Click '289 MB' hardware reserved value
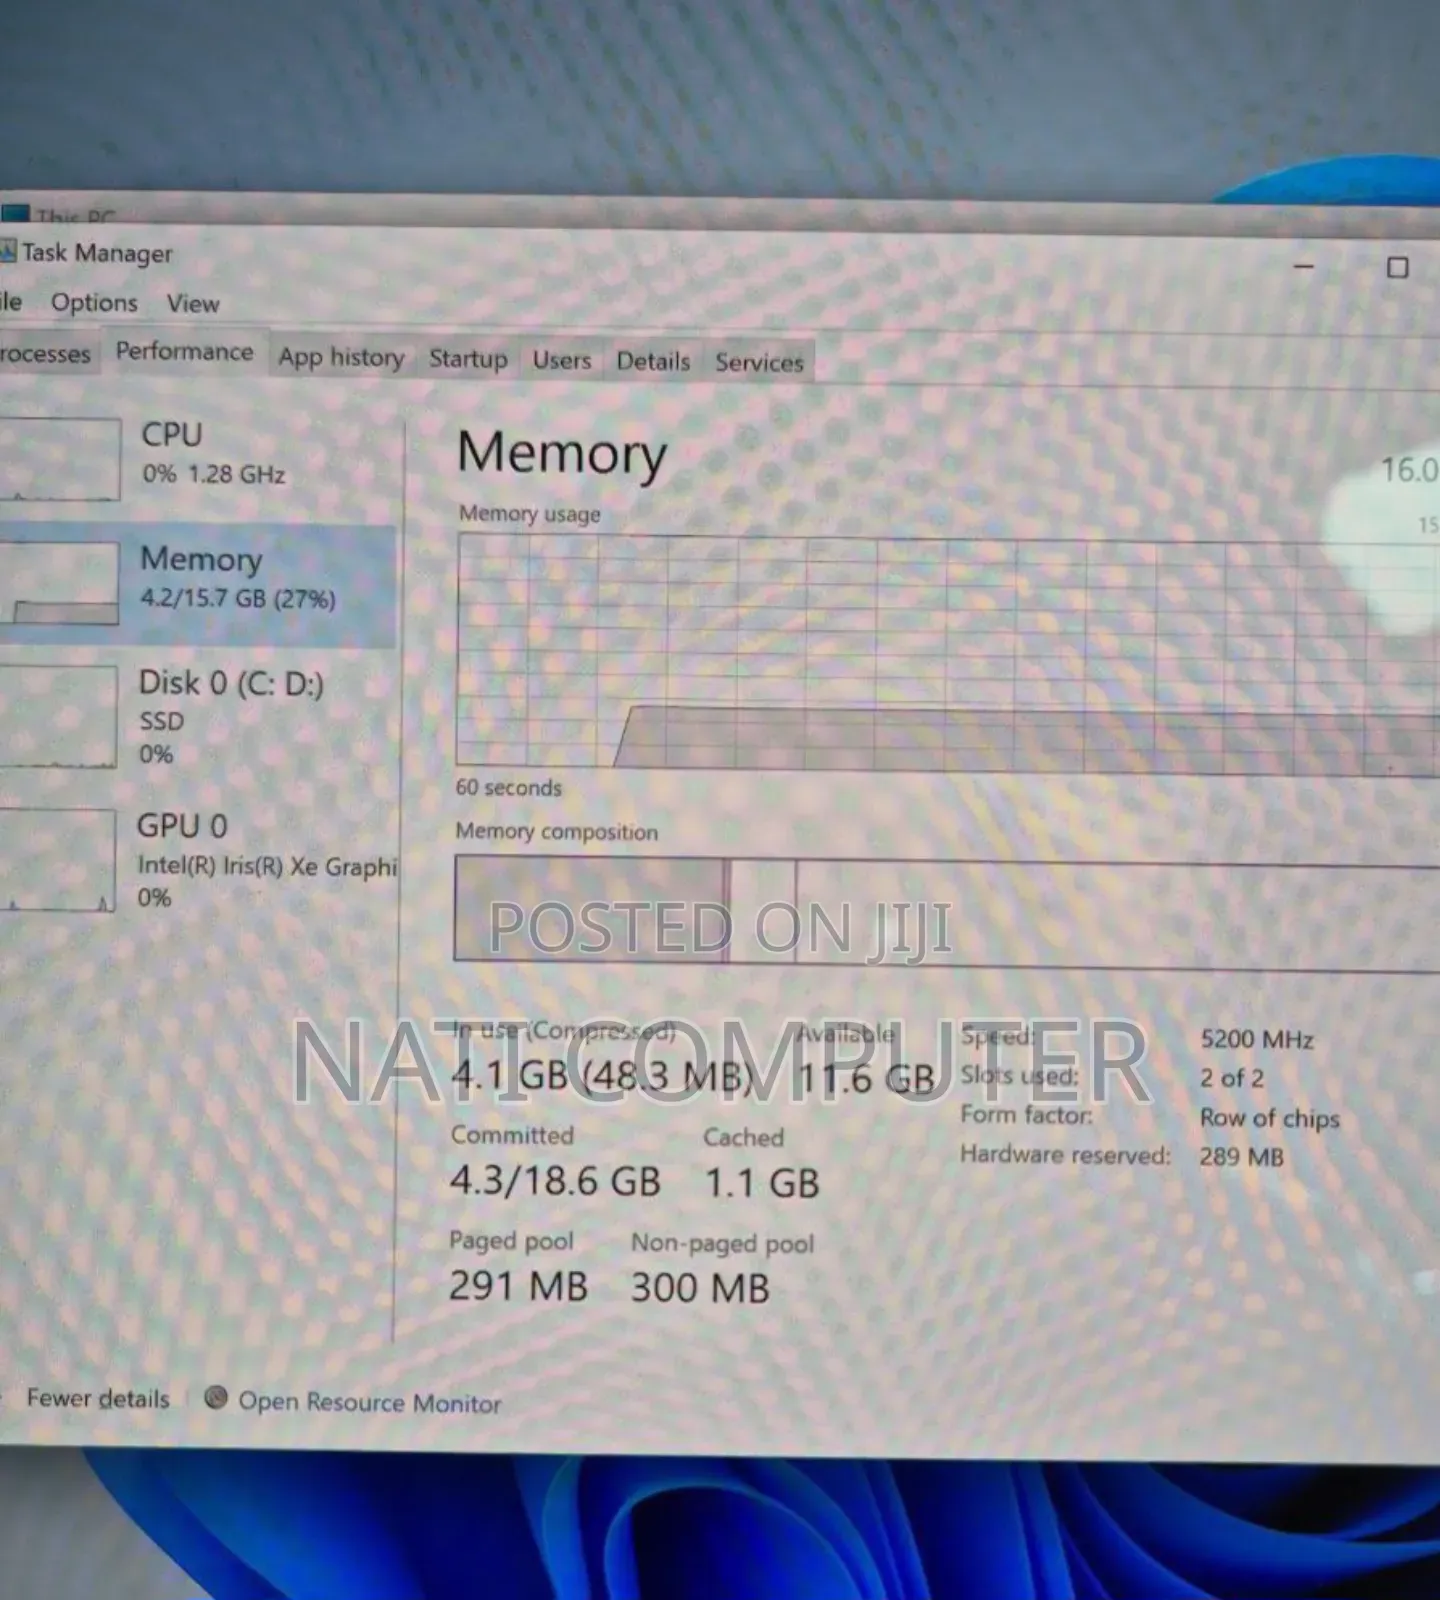The width and height of the screenshot is (1440, 1600). (x=1241, y=1157)
